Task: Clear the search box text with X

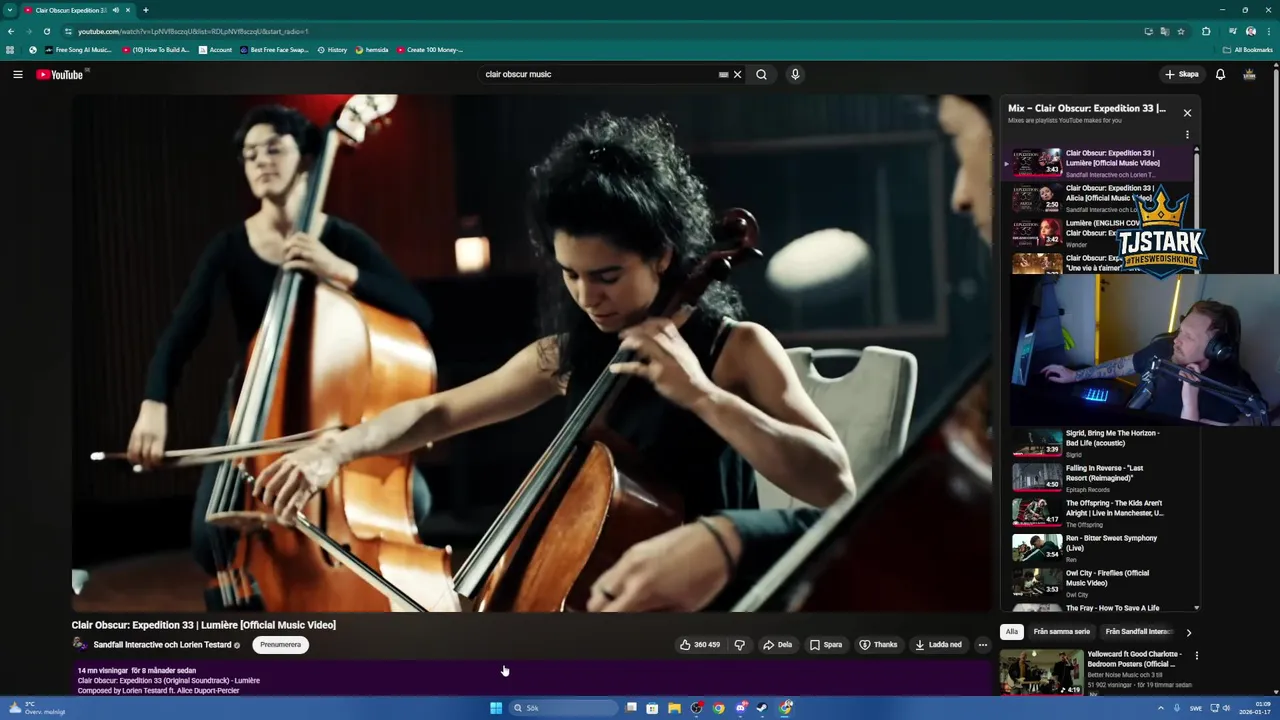Action: (738, 74)
